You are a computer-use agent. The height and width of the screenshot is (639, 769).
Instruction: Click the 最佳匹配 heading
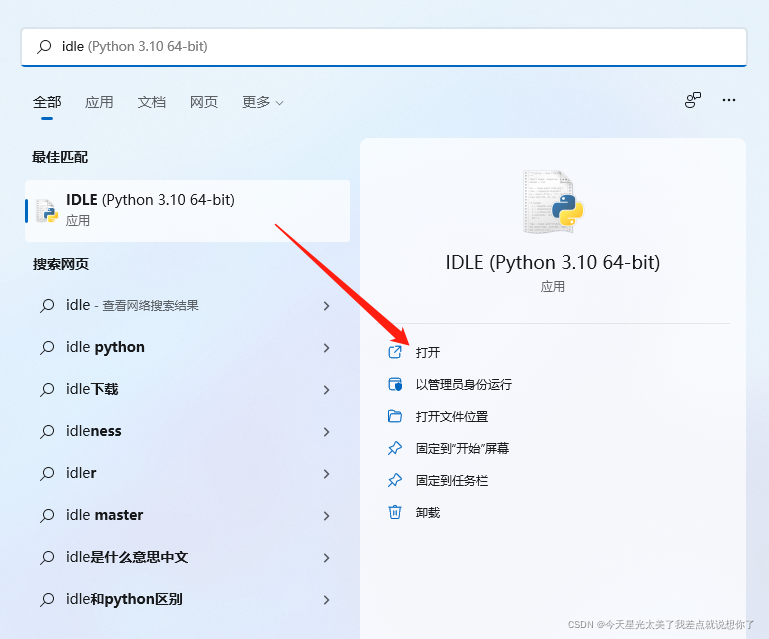pos(60,157)
